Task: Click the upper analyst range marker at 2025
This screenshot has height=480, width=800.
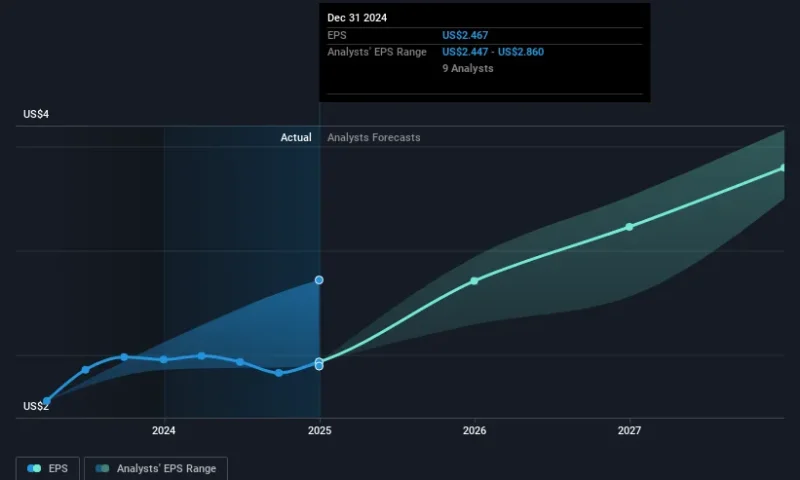Action: (319, 280)
